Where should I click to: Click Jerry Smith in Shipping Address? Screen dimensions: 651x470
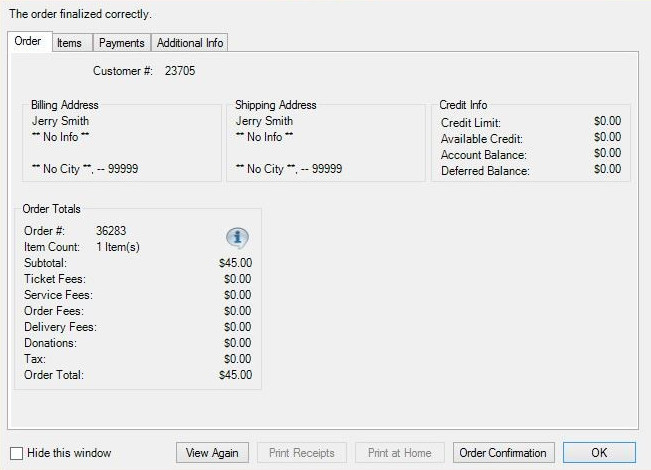pyautogui.click(x=264, y=121)
